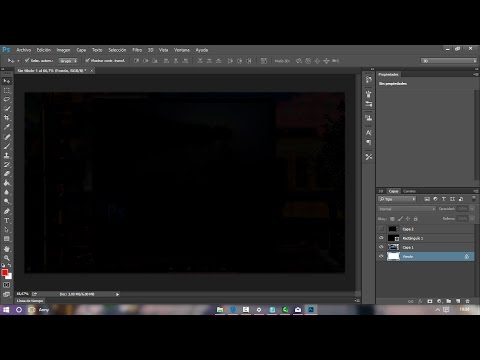Select the Fondo layer thumbnail

(x=393, y=256)
